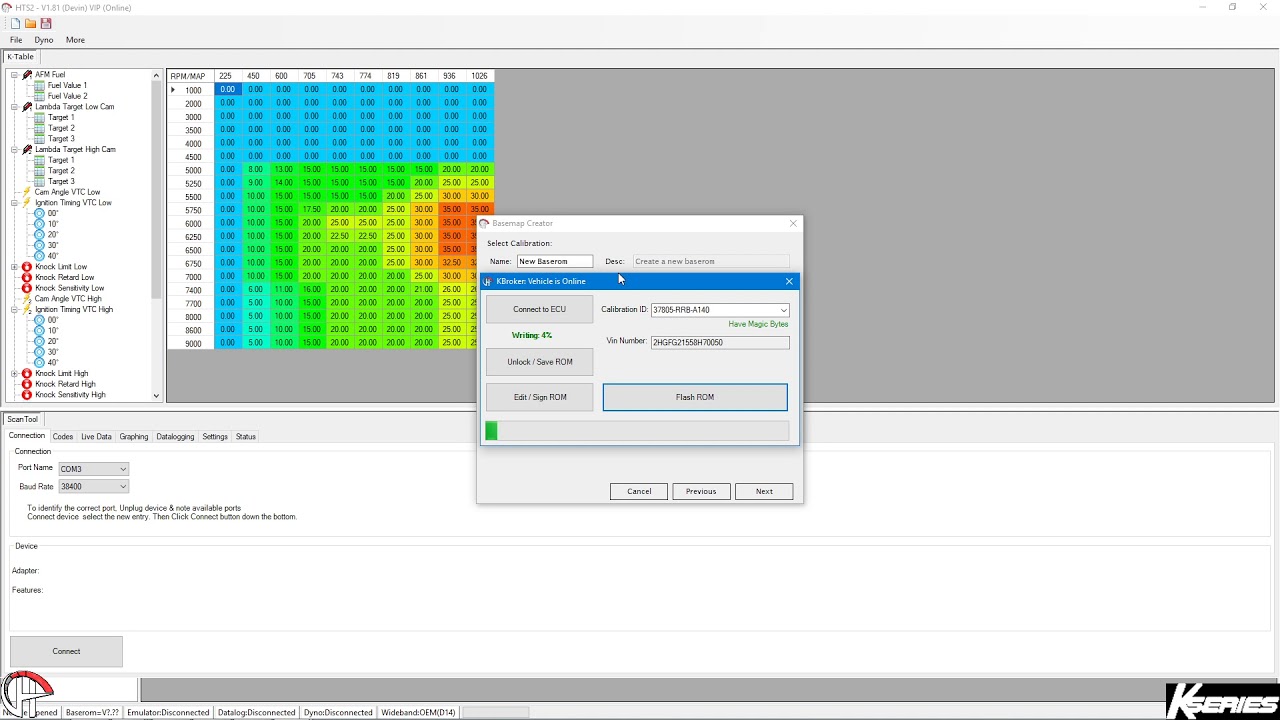Click the Have Magic Bytes label

pyautogui.click(x=758, y=324)
